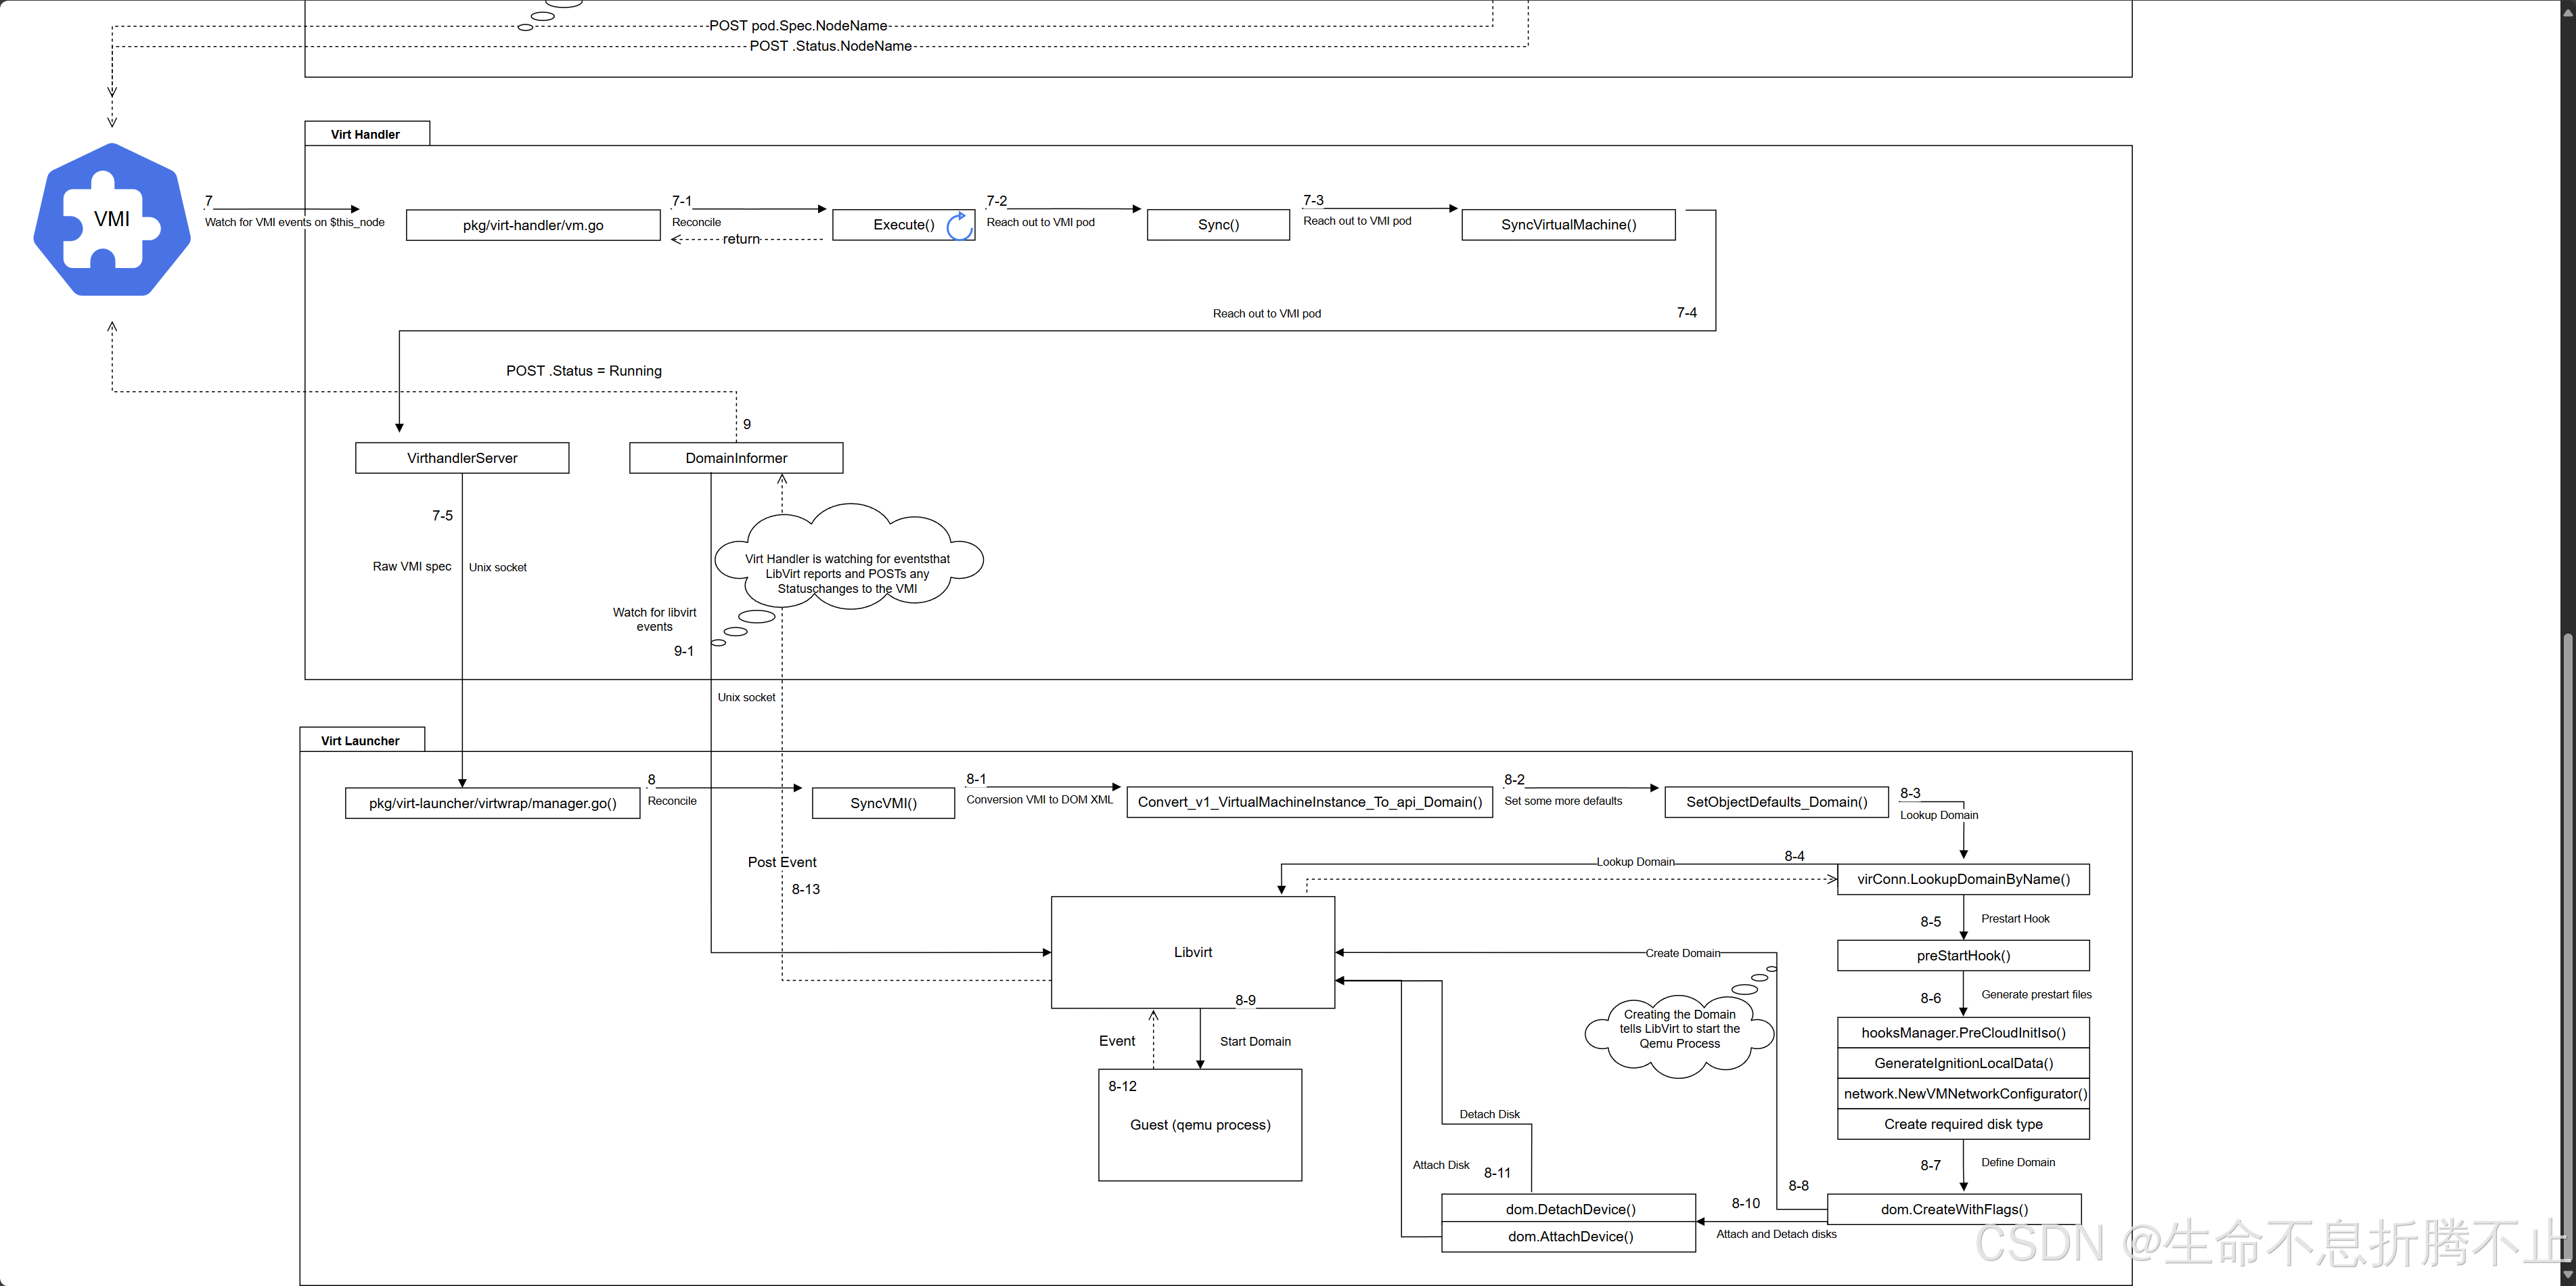Select the Virt Launcher tab label
This screenshot has width=2576, height=1286.
361,740
